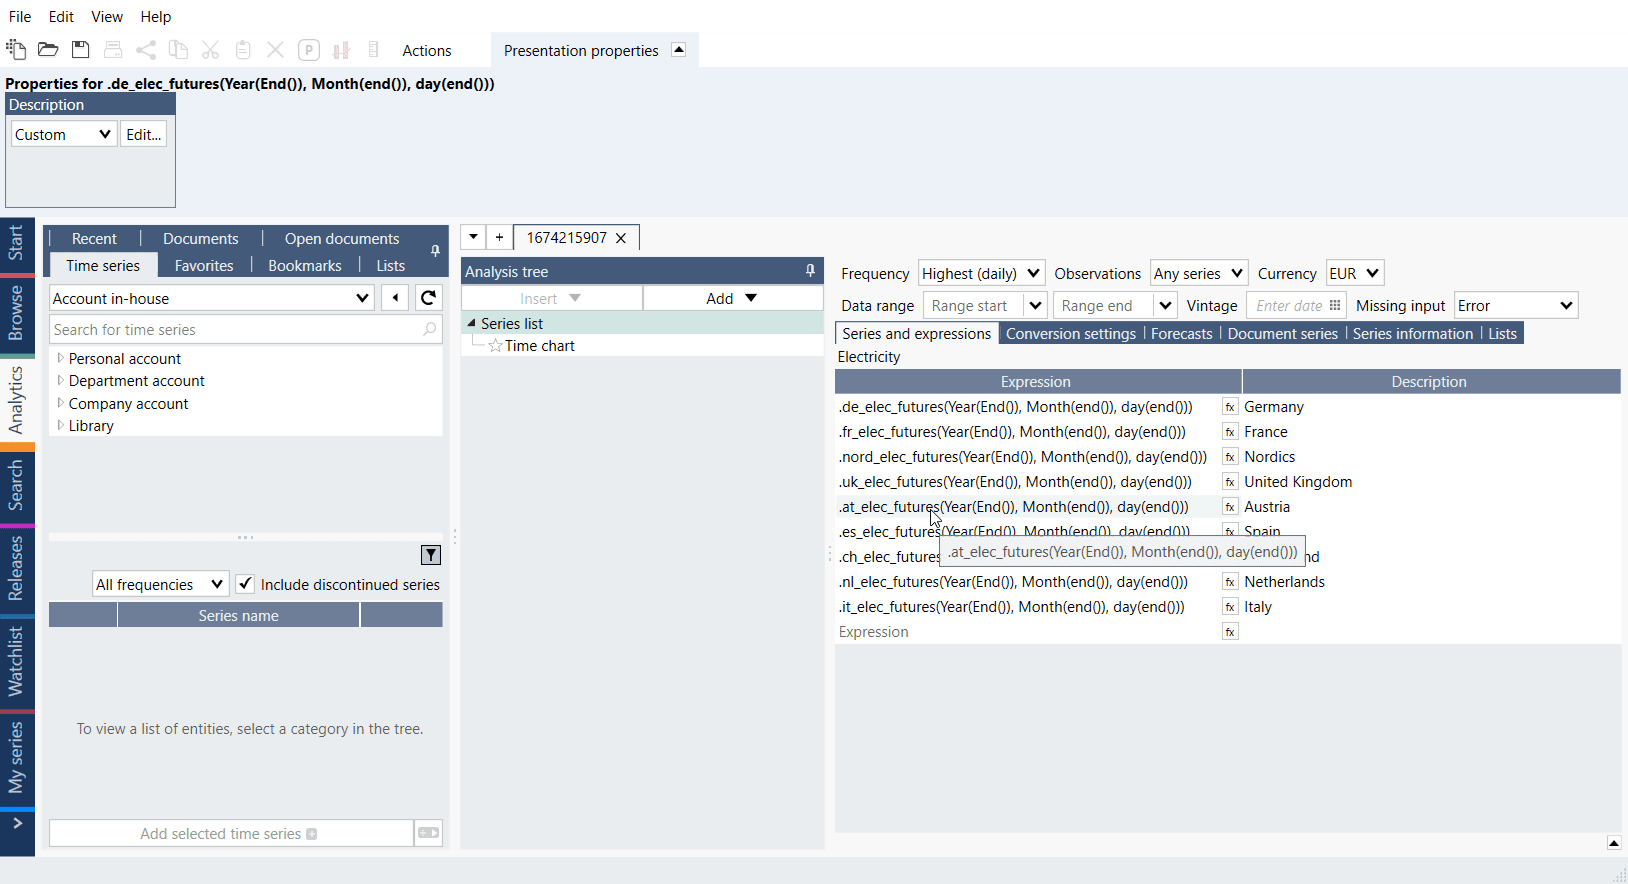Uncheck Include discontinued series

coord(245,584)
